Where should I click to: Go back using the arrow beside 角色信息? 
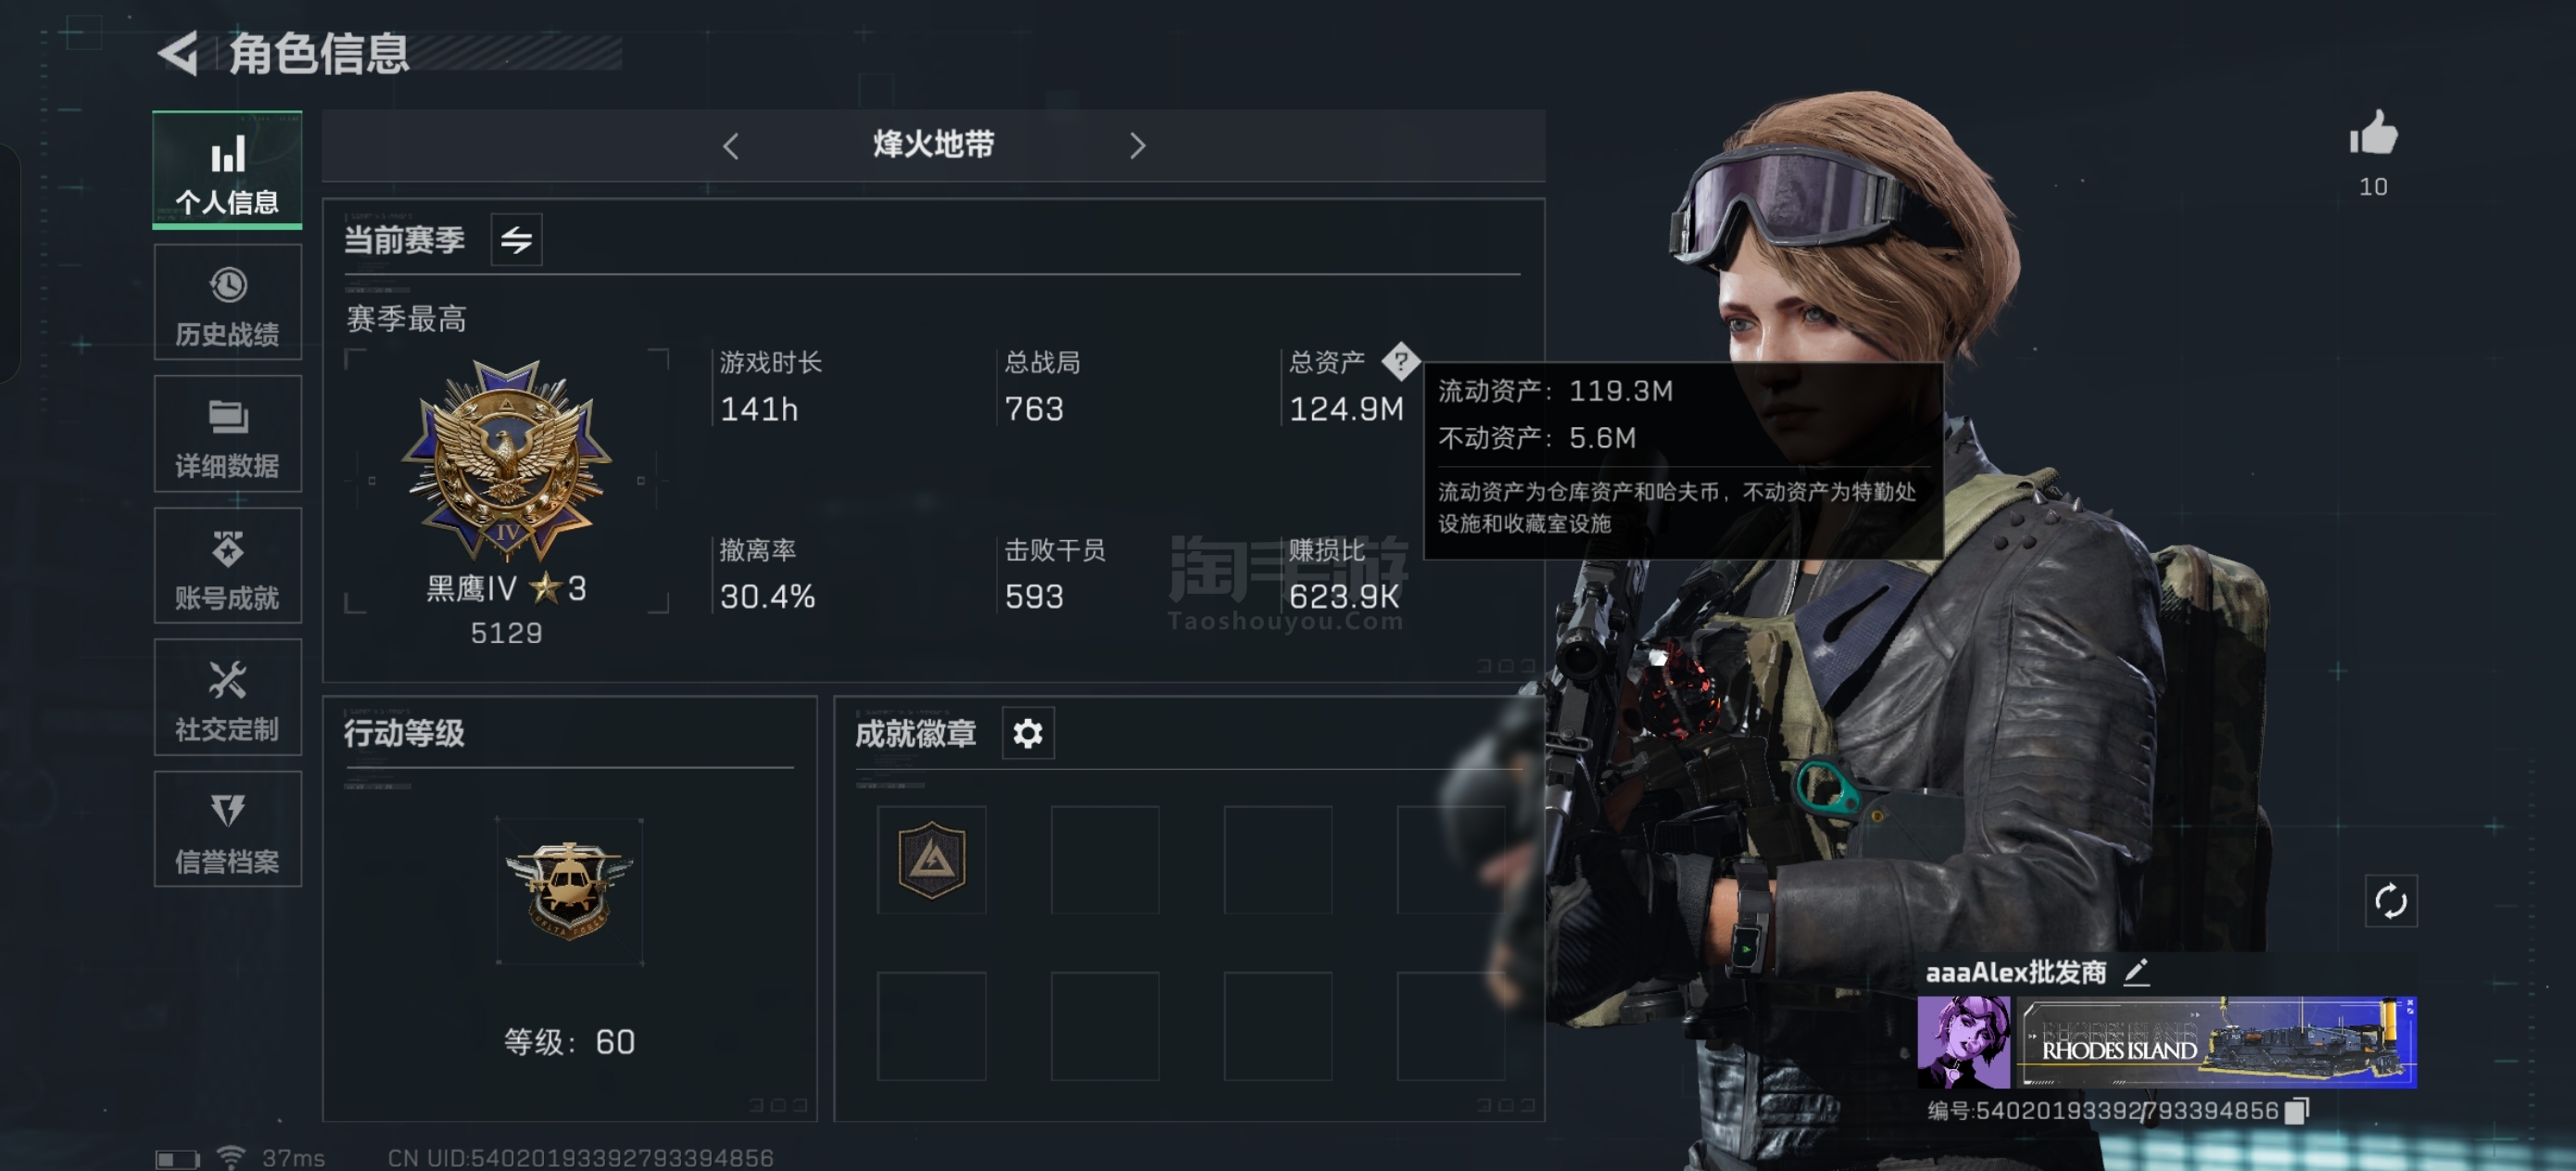179,53
